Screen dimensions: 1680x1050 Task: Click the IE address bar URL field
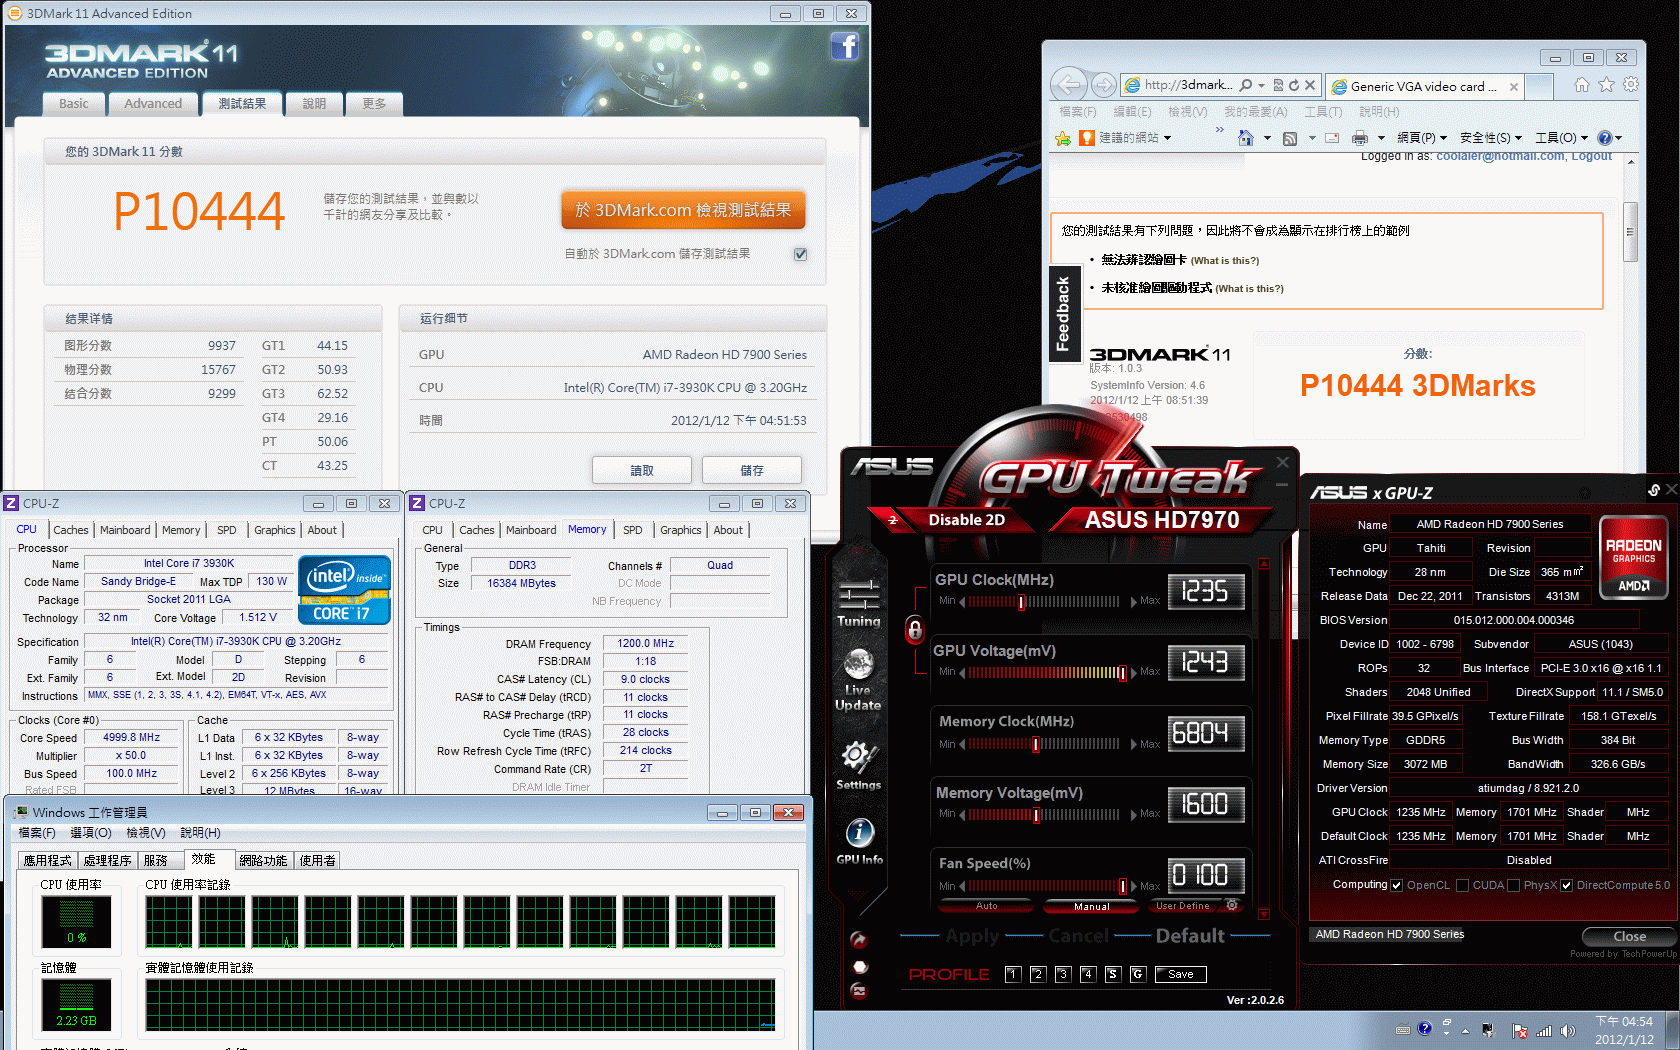click(x=1188, y=85)
